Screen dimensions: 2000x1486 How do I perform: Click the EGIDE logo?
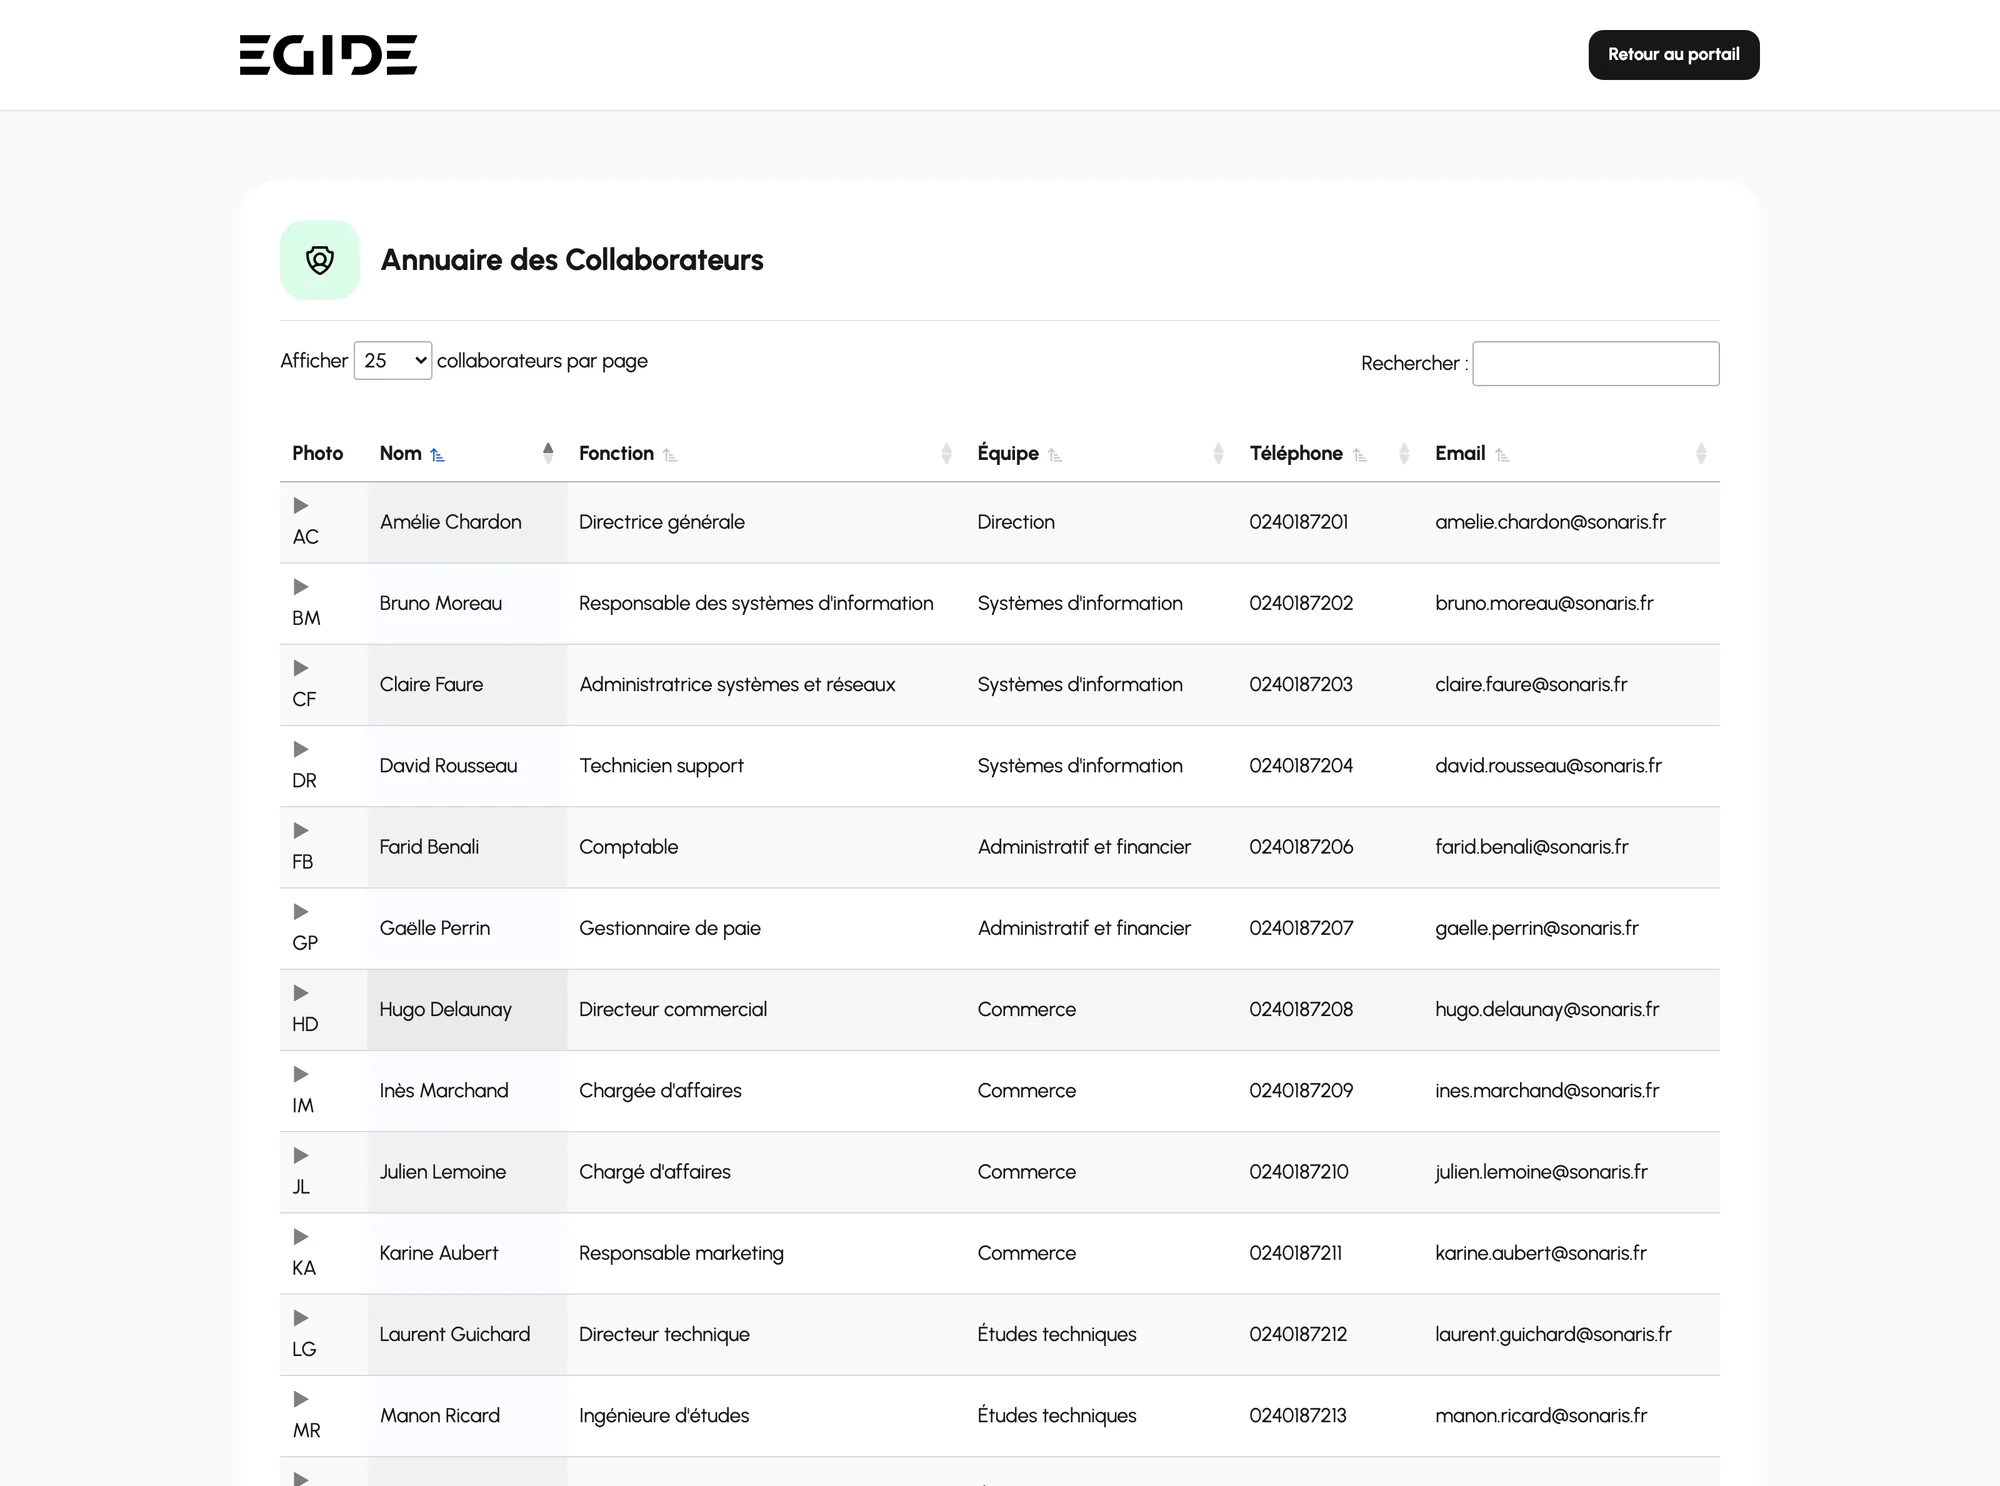328,55
